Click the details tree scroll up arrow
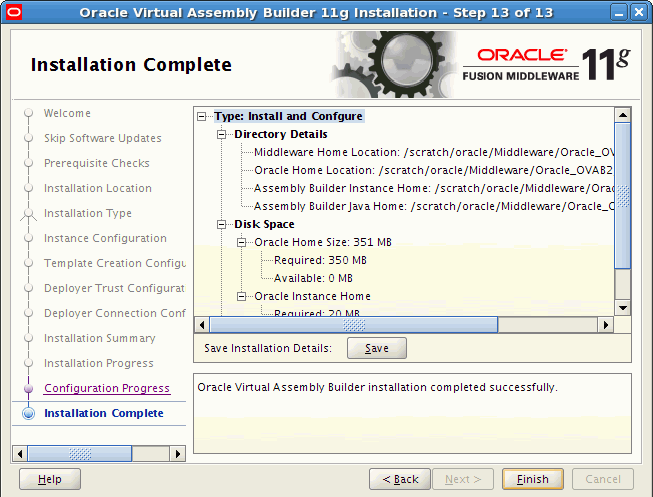The image size is (653, 497). (x=623, y=115)
